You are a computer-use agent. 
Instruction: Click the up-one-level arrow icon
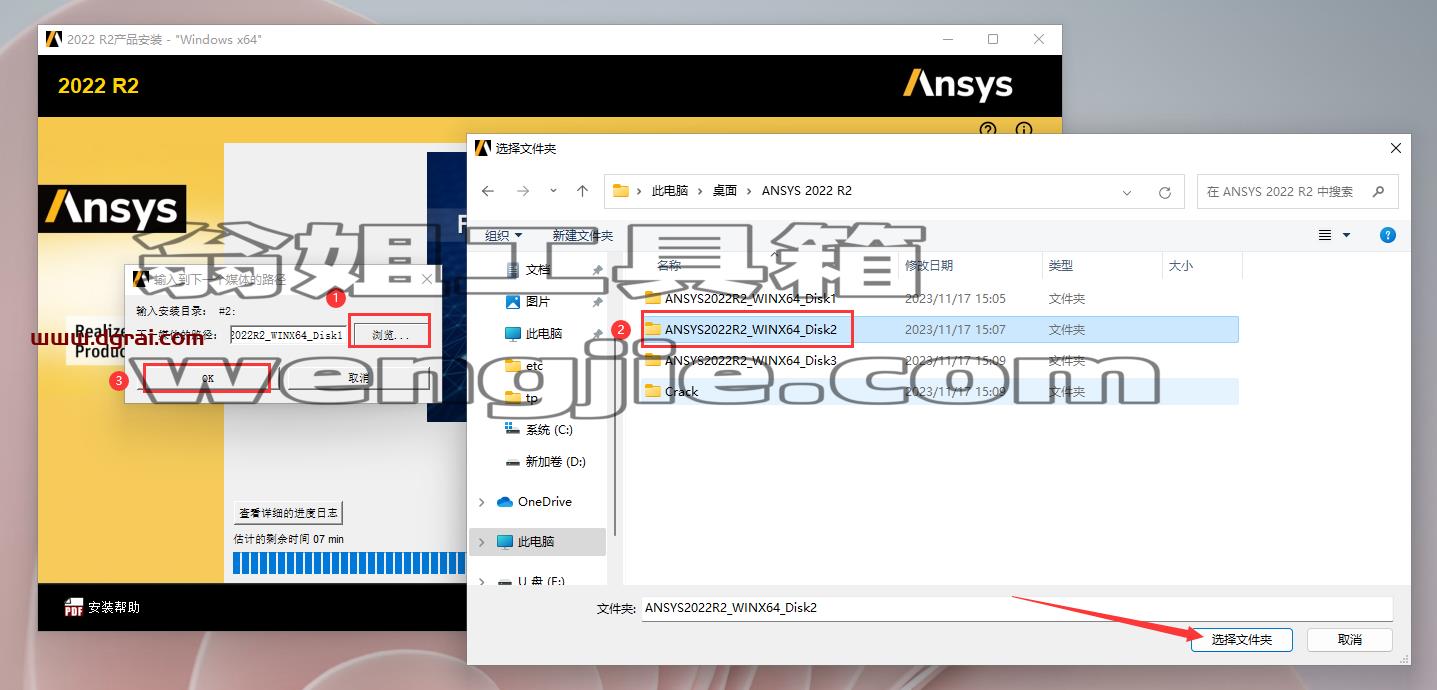[x=583, y=191]
